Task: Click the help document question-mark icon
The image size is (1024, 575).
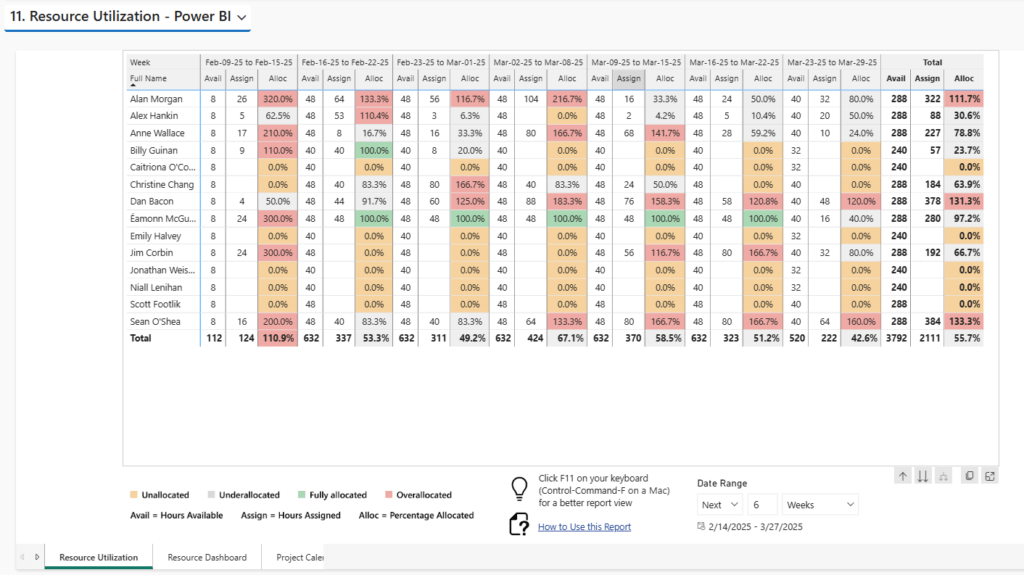Action: pyautogui.click(x=519, y=525)
